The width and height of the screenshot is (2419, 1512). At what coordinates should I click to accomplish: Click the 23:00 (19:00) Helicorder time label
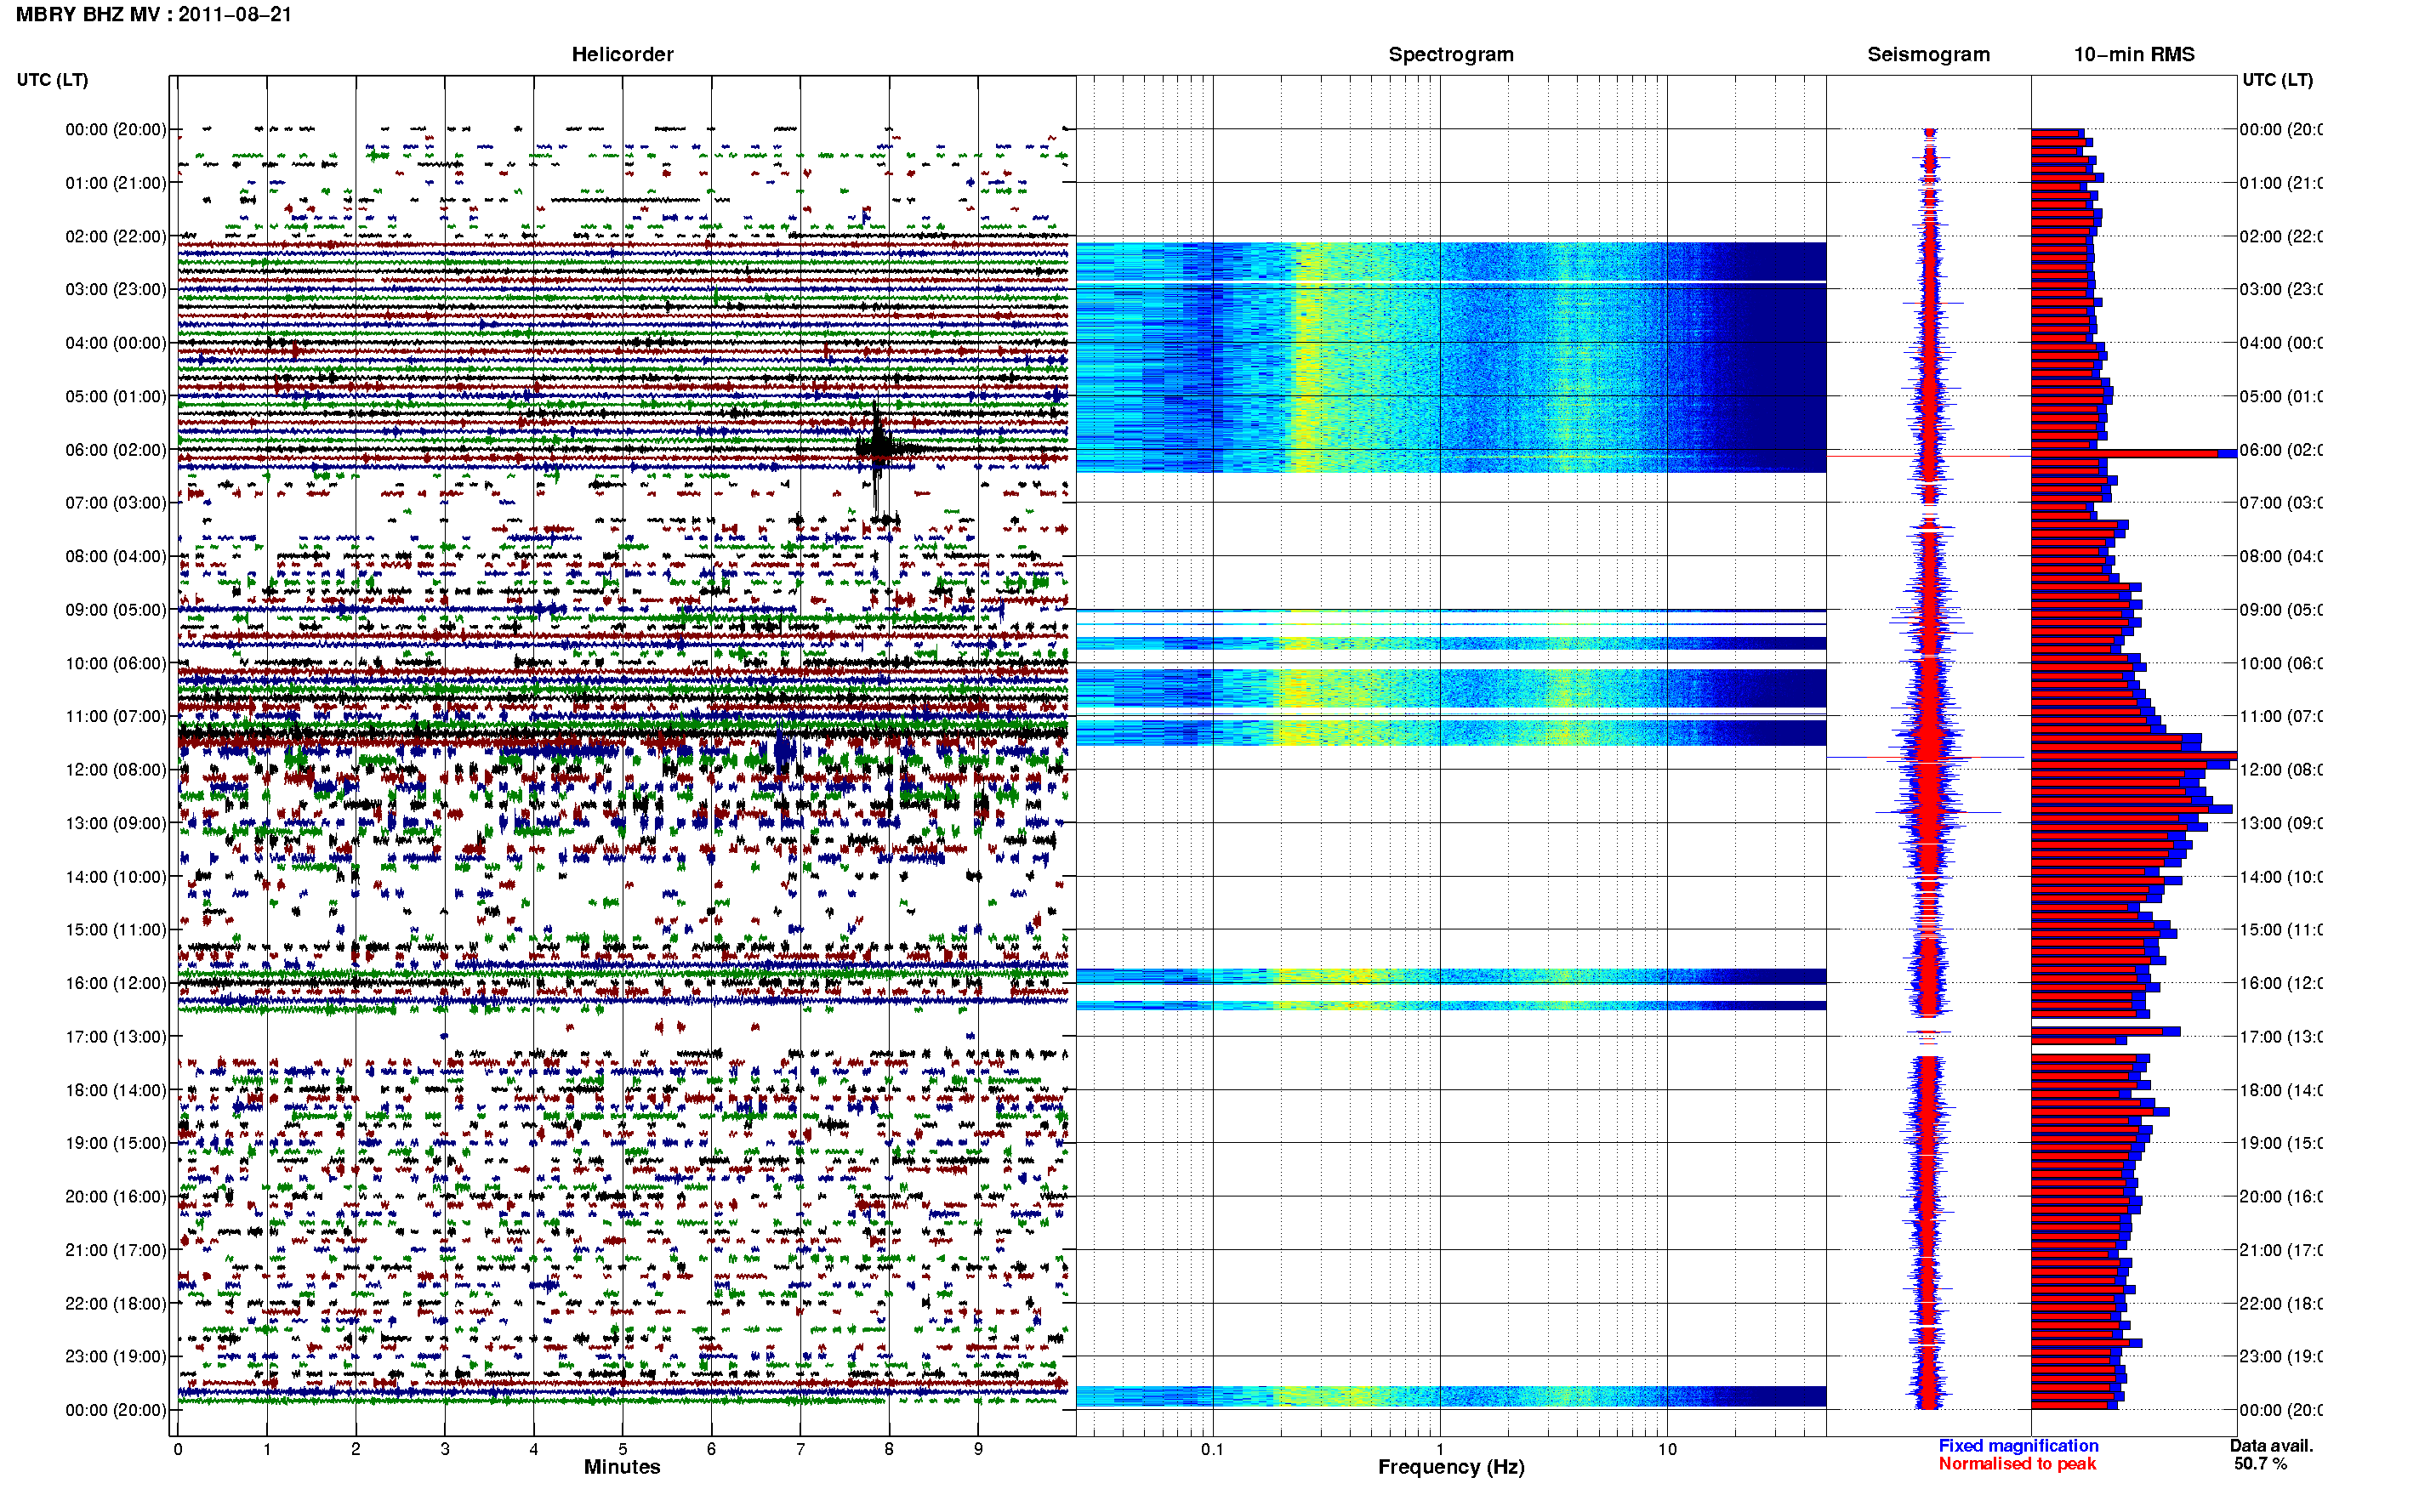[116, 1357]
